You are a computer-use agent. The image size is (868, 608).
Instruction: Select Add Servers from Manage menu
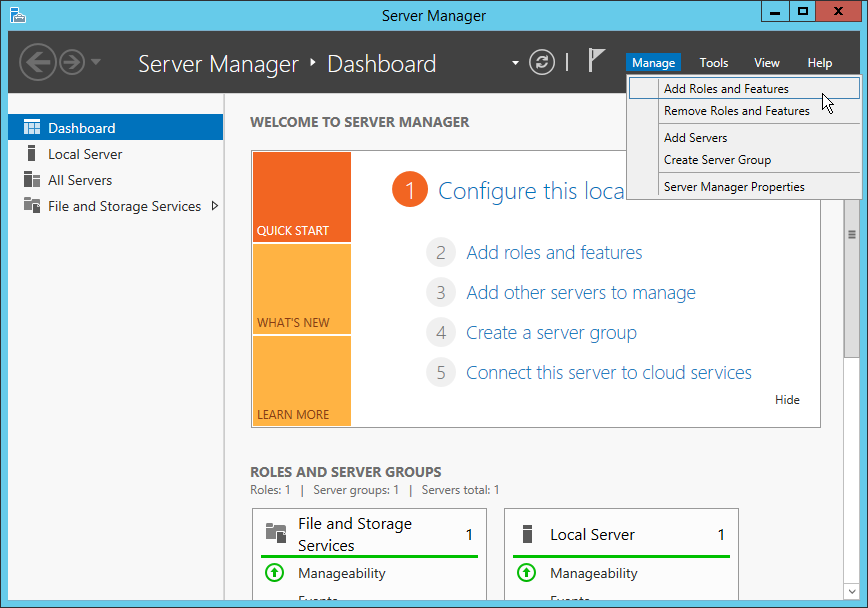pos(744,137)
